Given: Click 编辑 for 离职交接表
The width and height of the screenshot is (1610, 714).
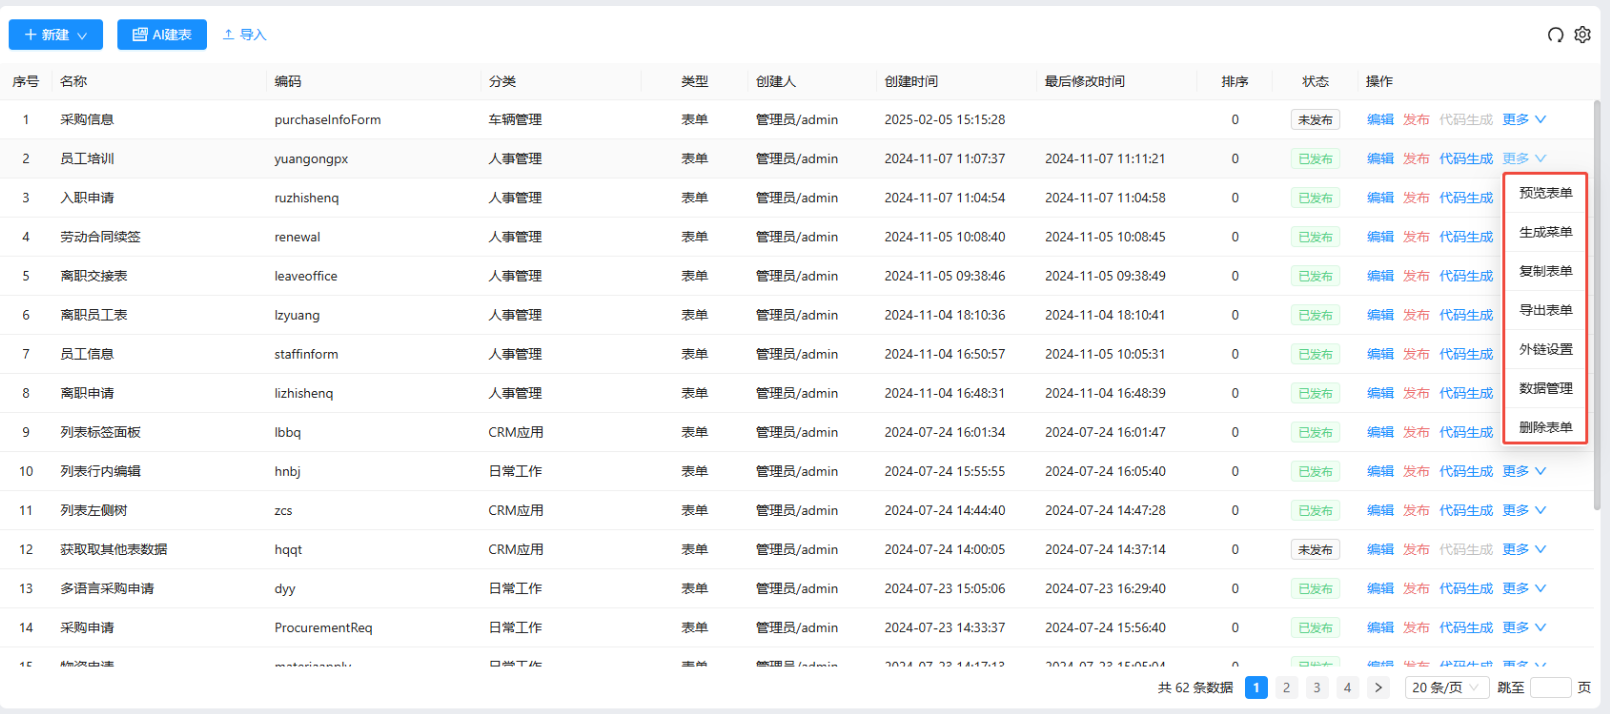Looking at the screenshot, I should [x=1380, y=276].
